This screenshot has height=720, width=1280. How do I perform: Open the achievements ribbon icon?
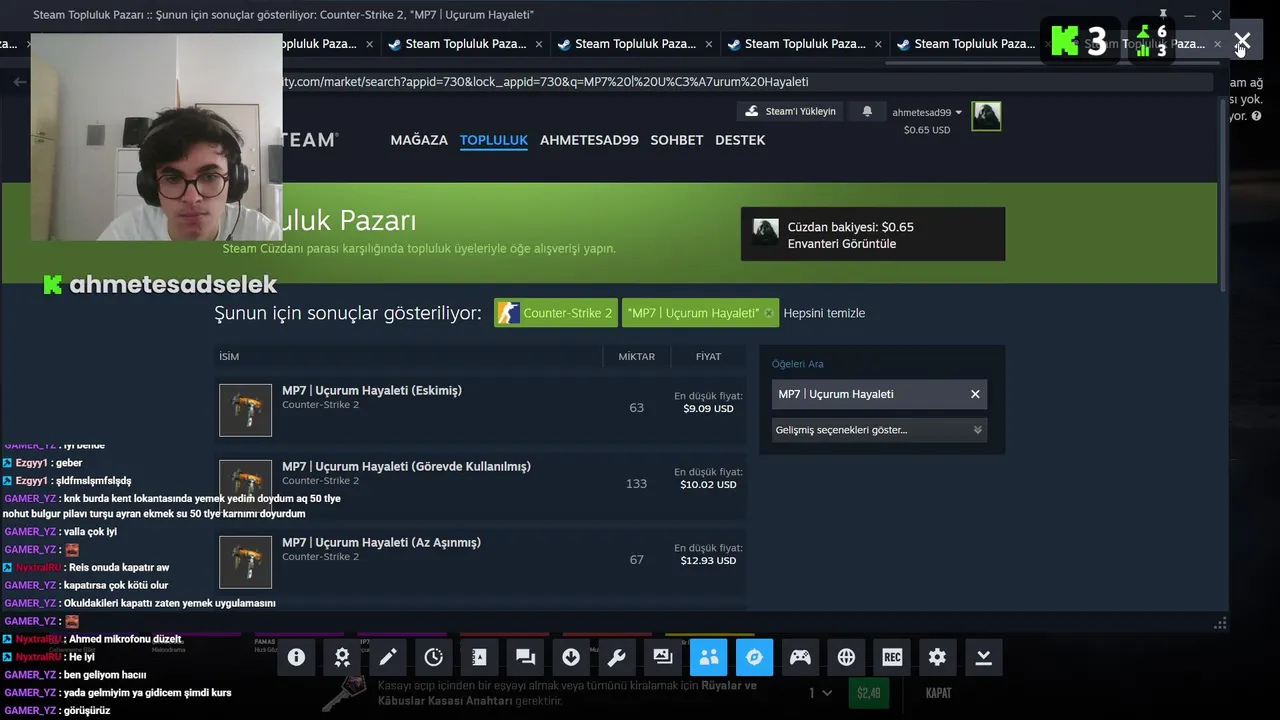(342, 657)
